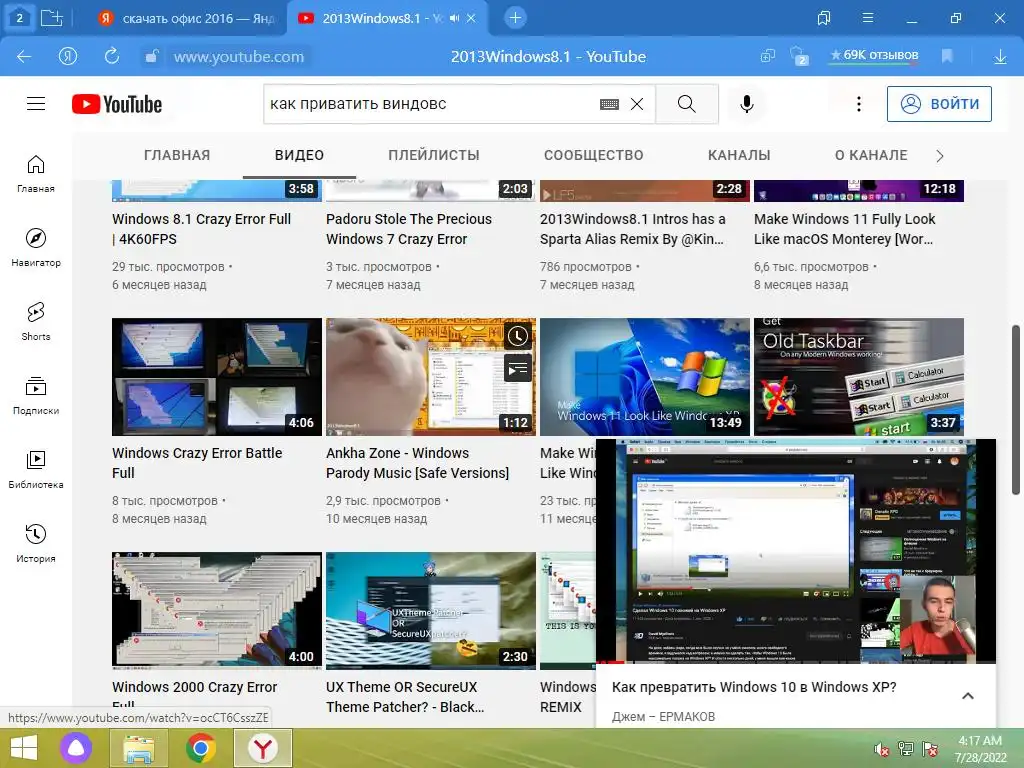The width and height of the screenshot is (1024, 768).
Task: Open YouTube settings three-dot menu
Action: pos(859,104)
